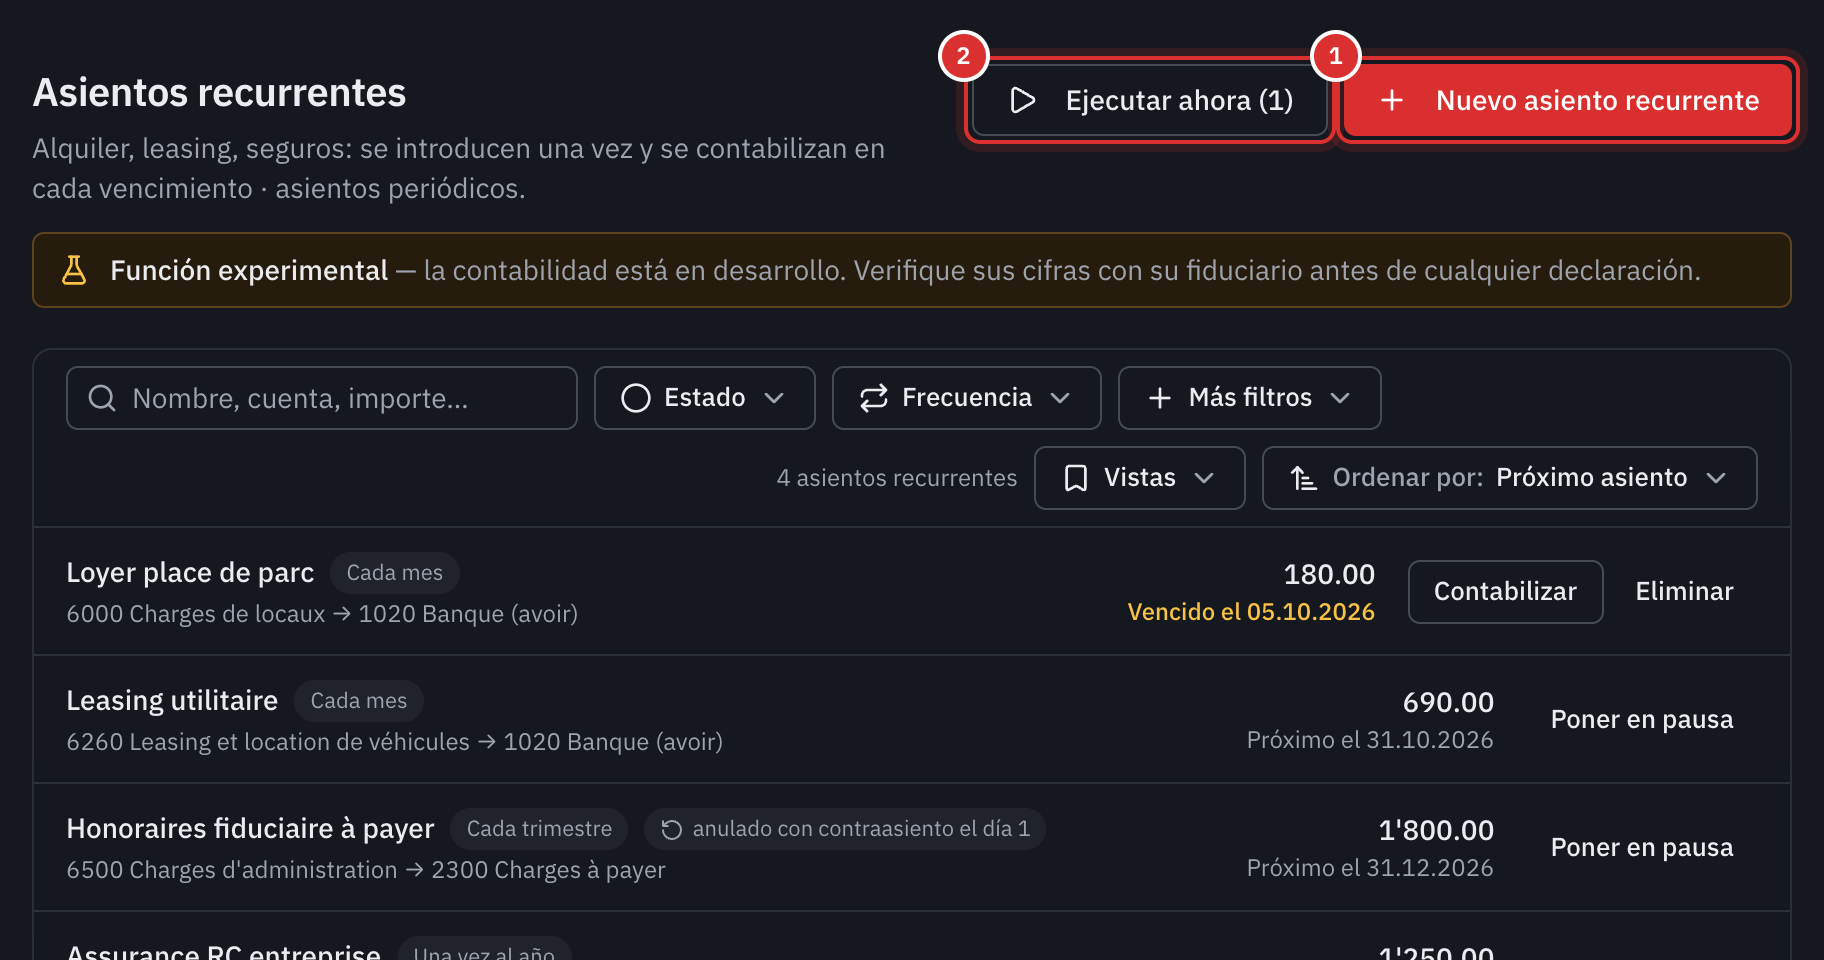Create a Nuevo asiento recurrente
1824x960 pixels.
tap(1567, 100)
